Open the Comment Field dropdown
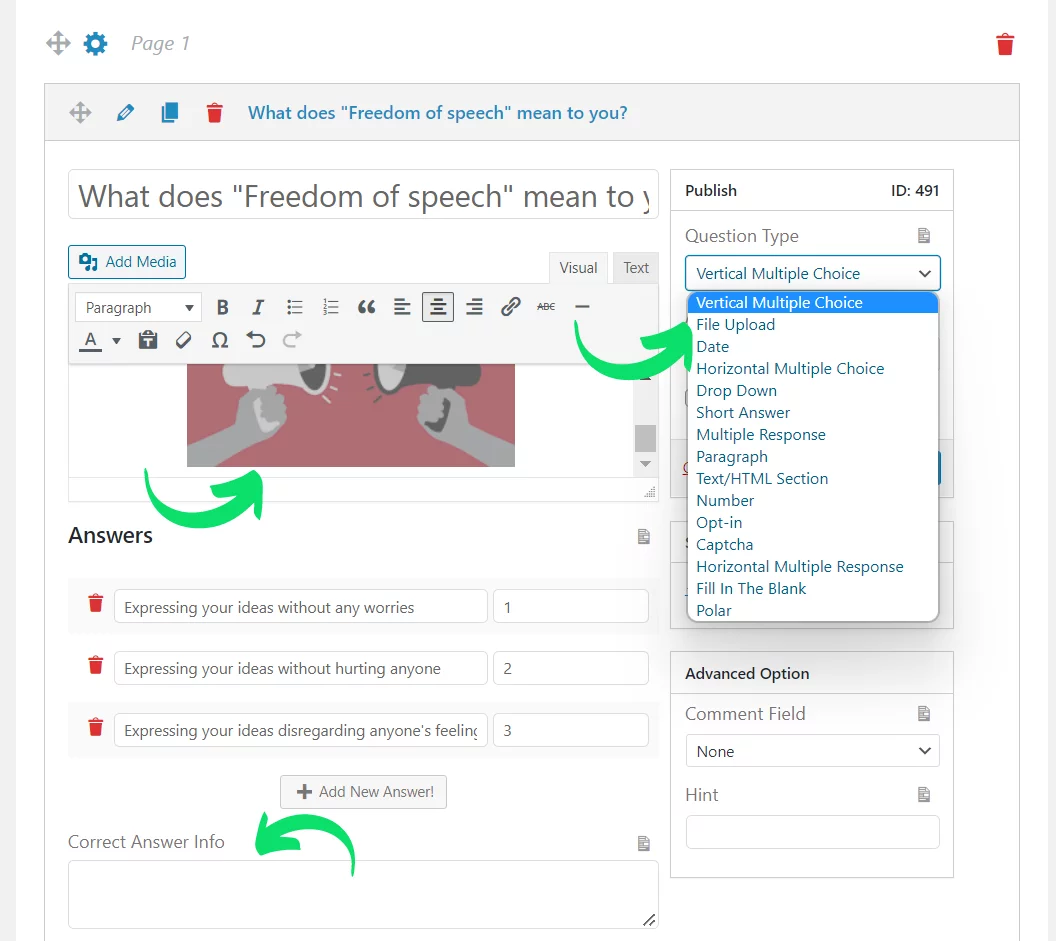Image resolution: width=1056 pixels, height=941 pixels. [812, 751]
